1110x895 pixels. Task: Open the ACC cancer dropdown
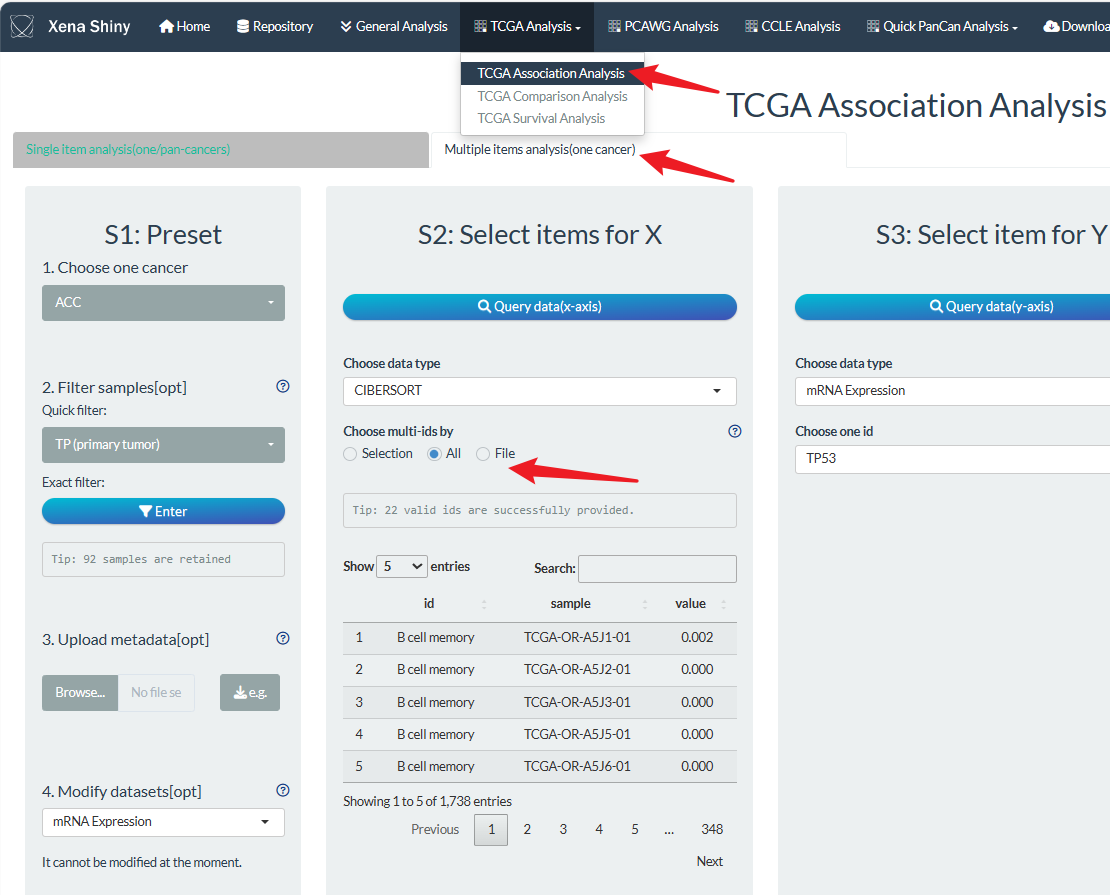(x=163, y=303)
